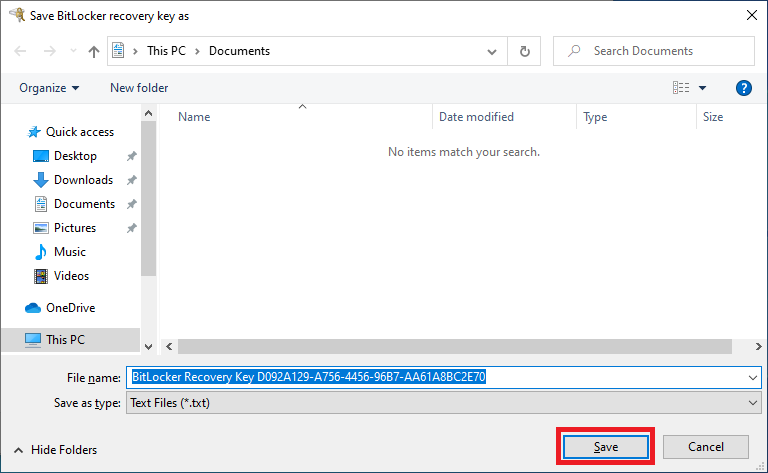The width and height of the screenshot is (768, 473).
Task: Open the Organize menu
Action: pyautogui.click(x=49, y=88)
